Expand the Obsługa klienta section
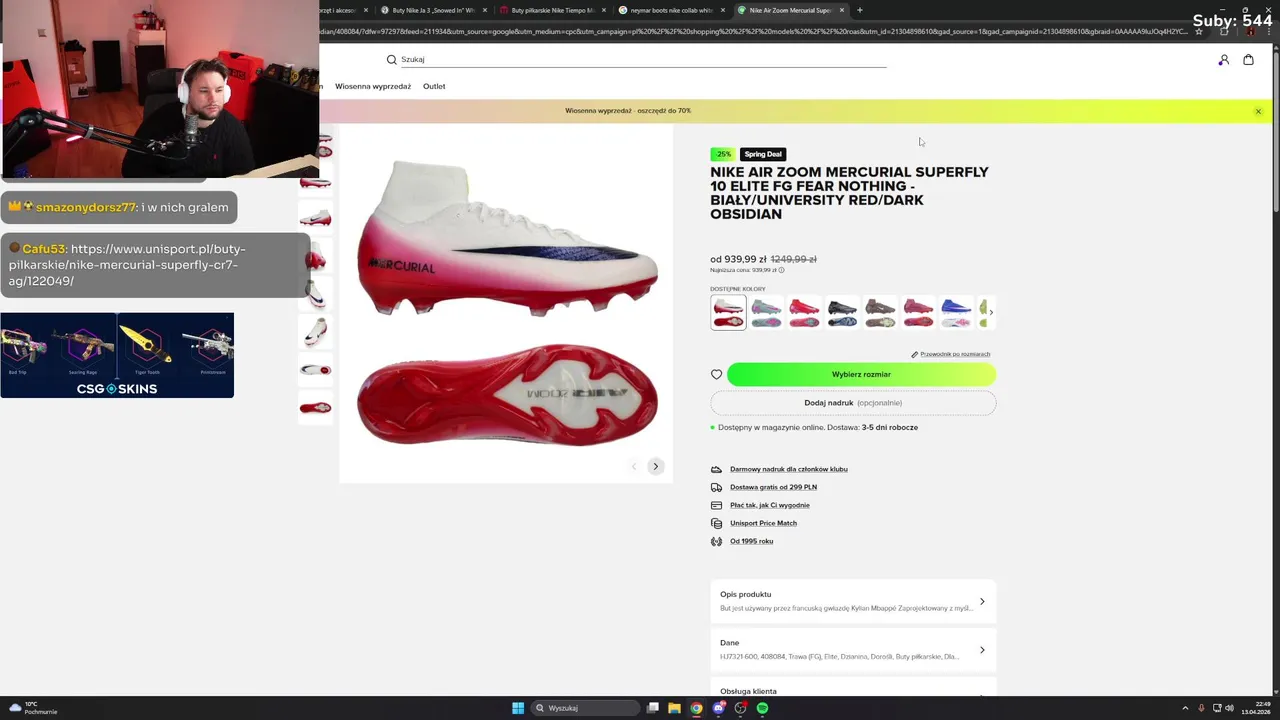1280x720 pixels. [853, 690]
